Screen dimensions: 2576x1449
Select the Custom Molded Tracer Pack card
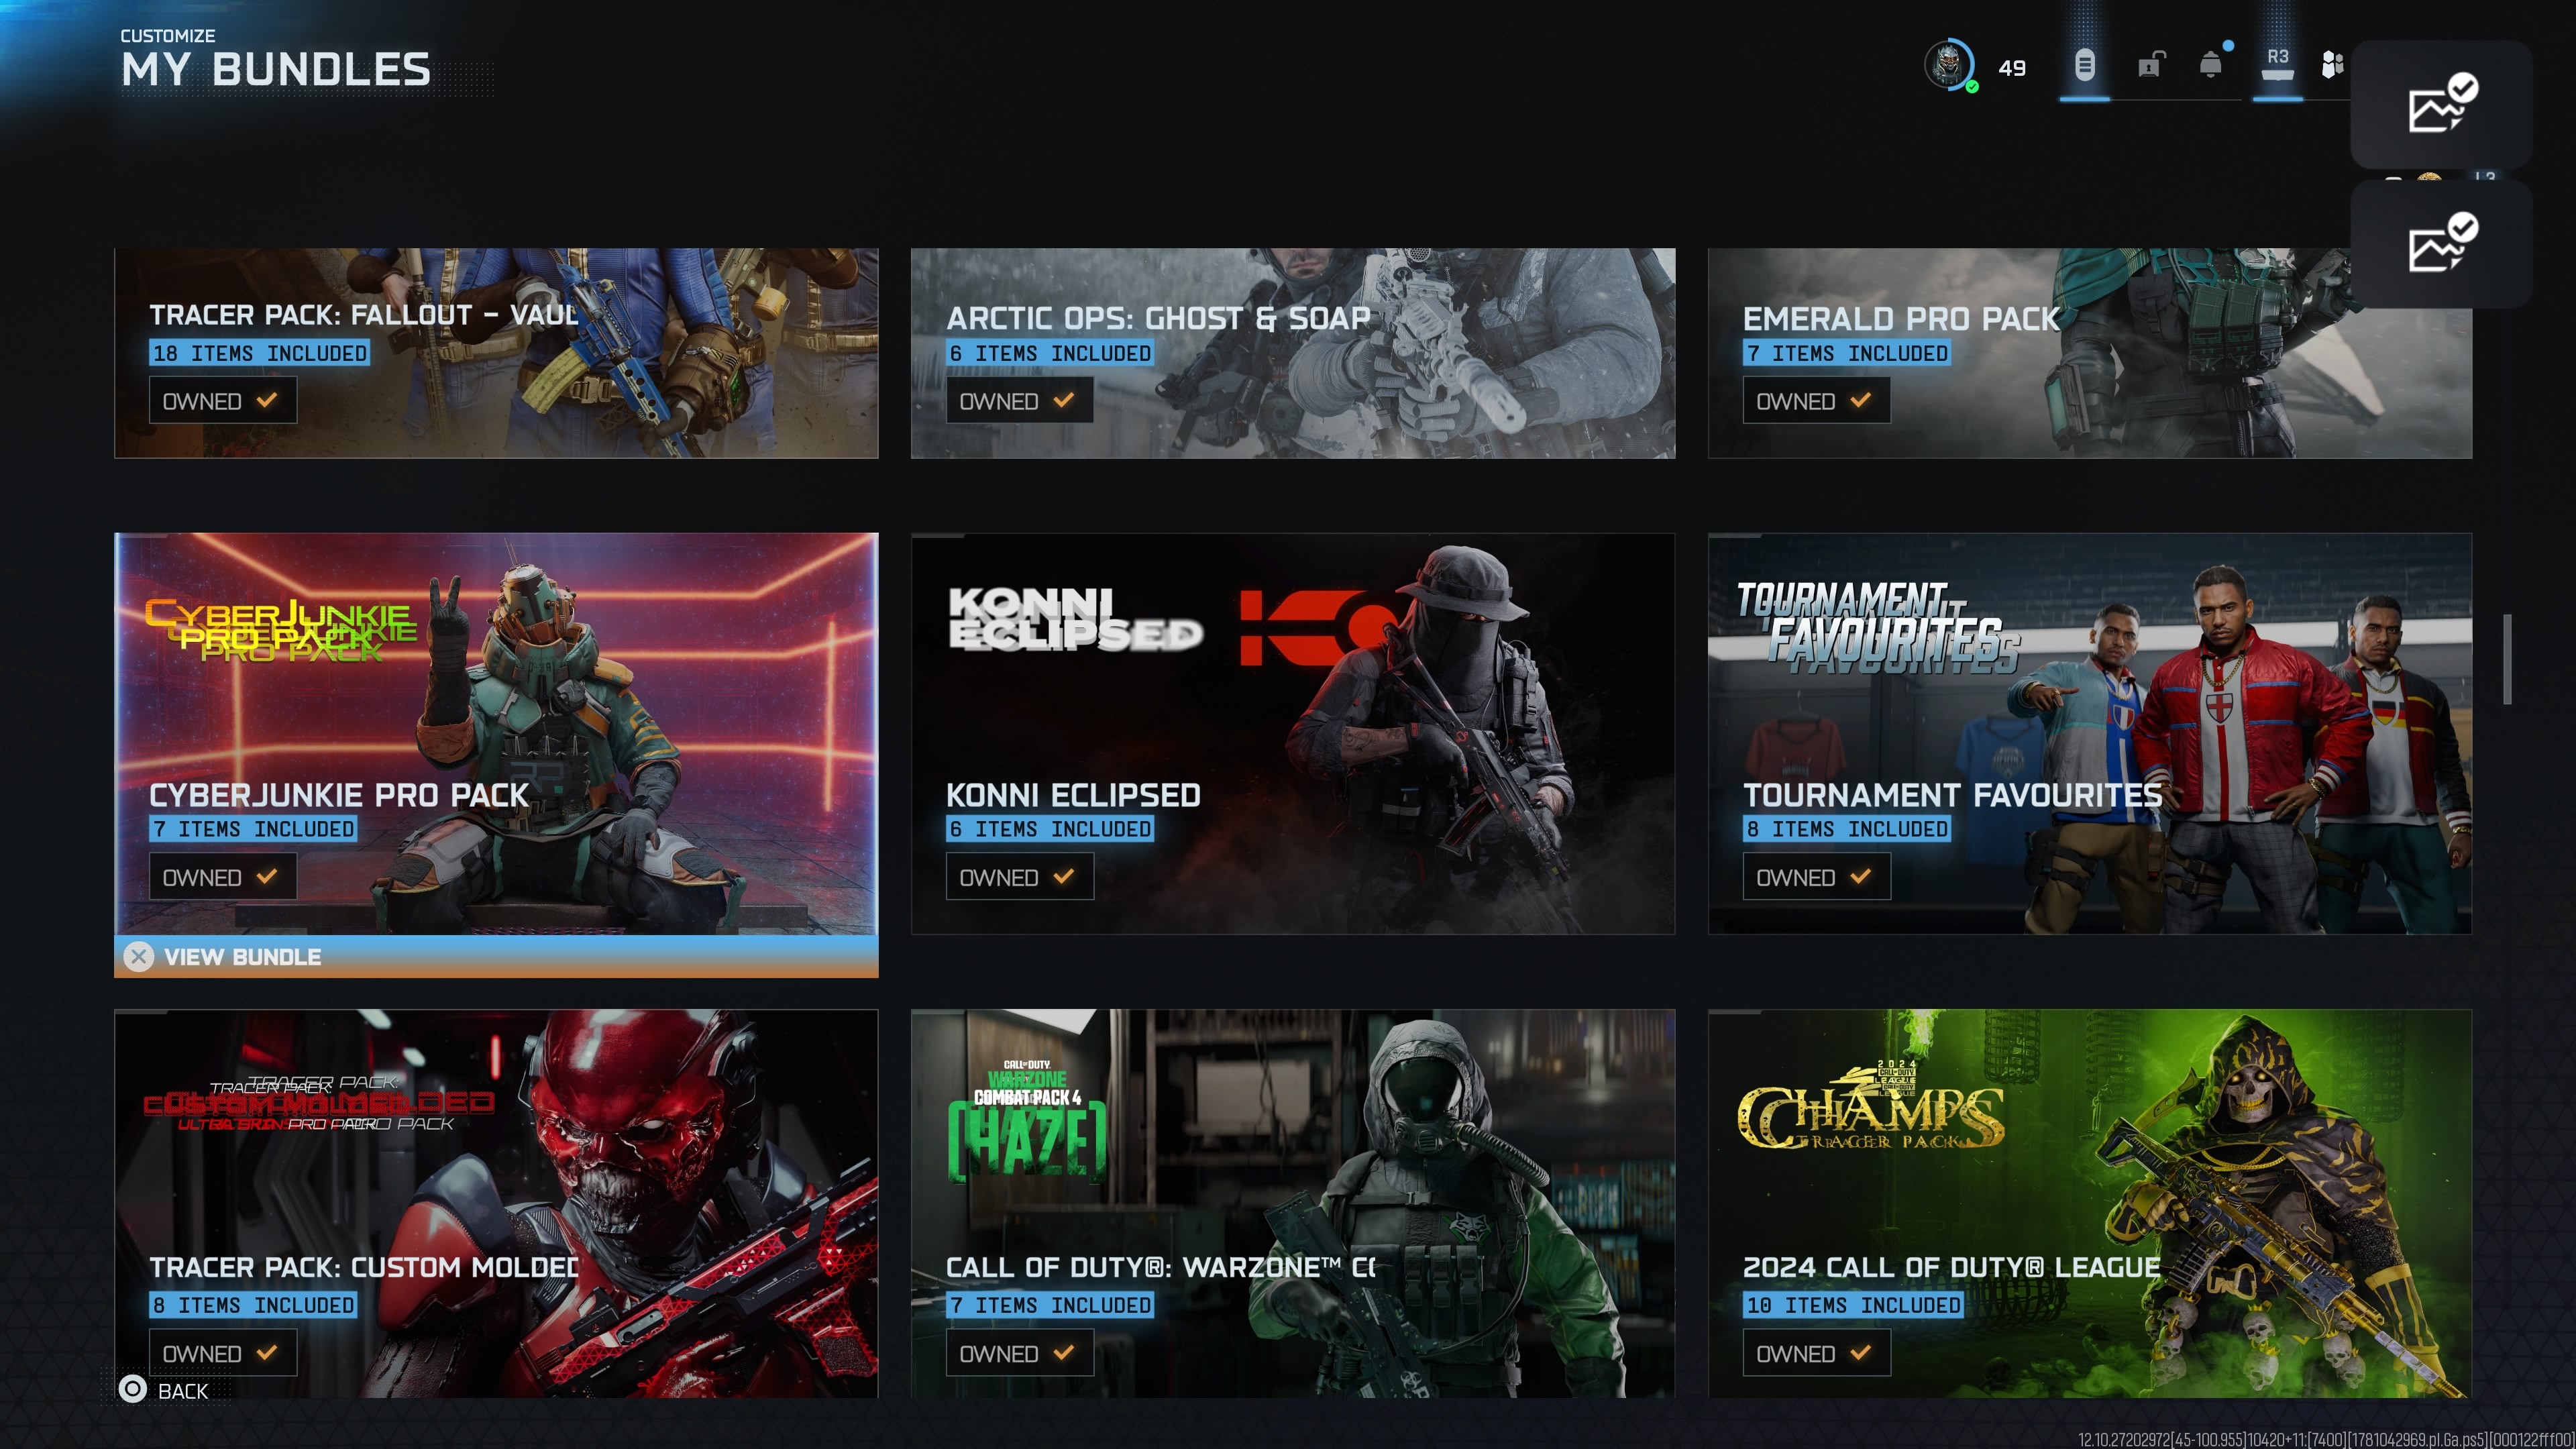(496, 1204)
